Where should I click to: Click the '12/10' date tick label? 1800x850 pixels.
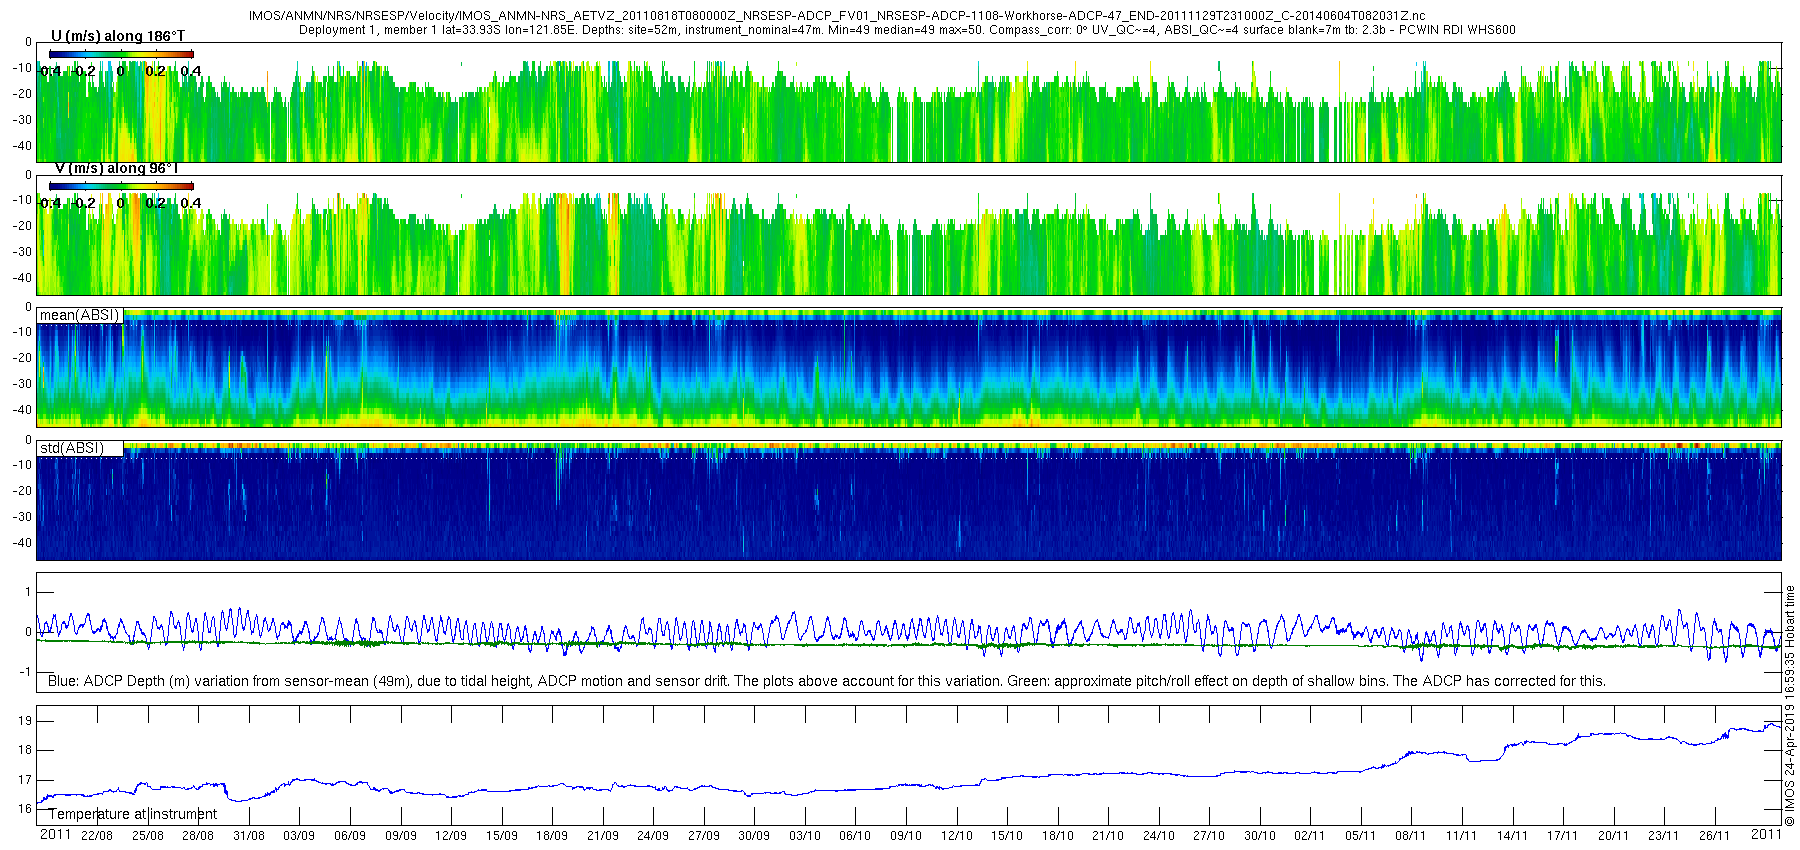pos(957,836)
